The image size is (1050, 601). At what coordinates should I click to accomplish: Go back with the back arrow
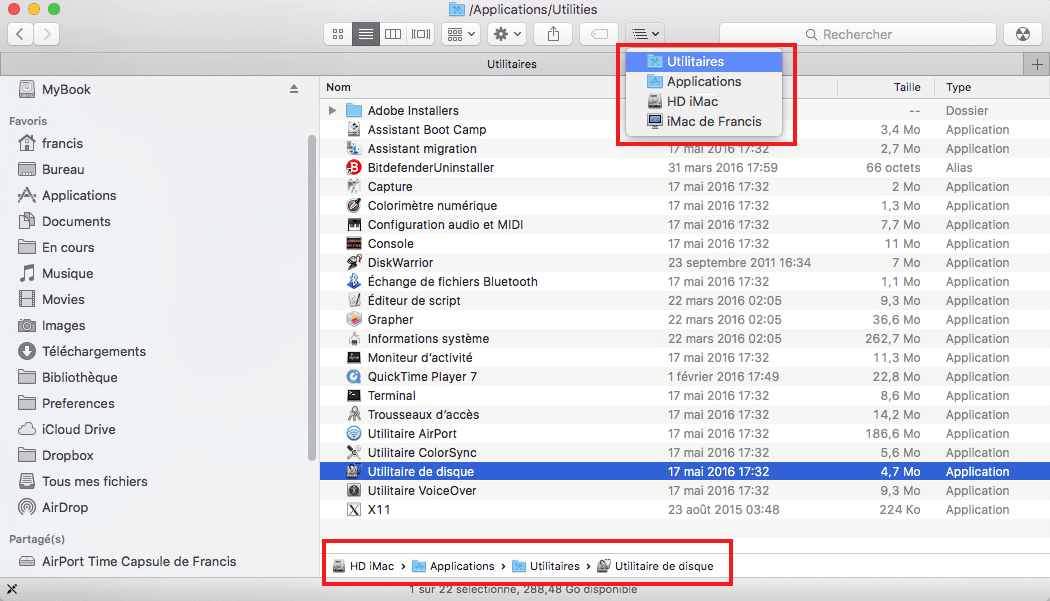[x=21, y=34]
